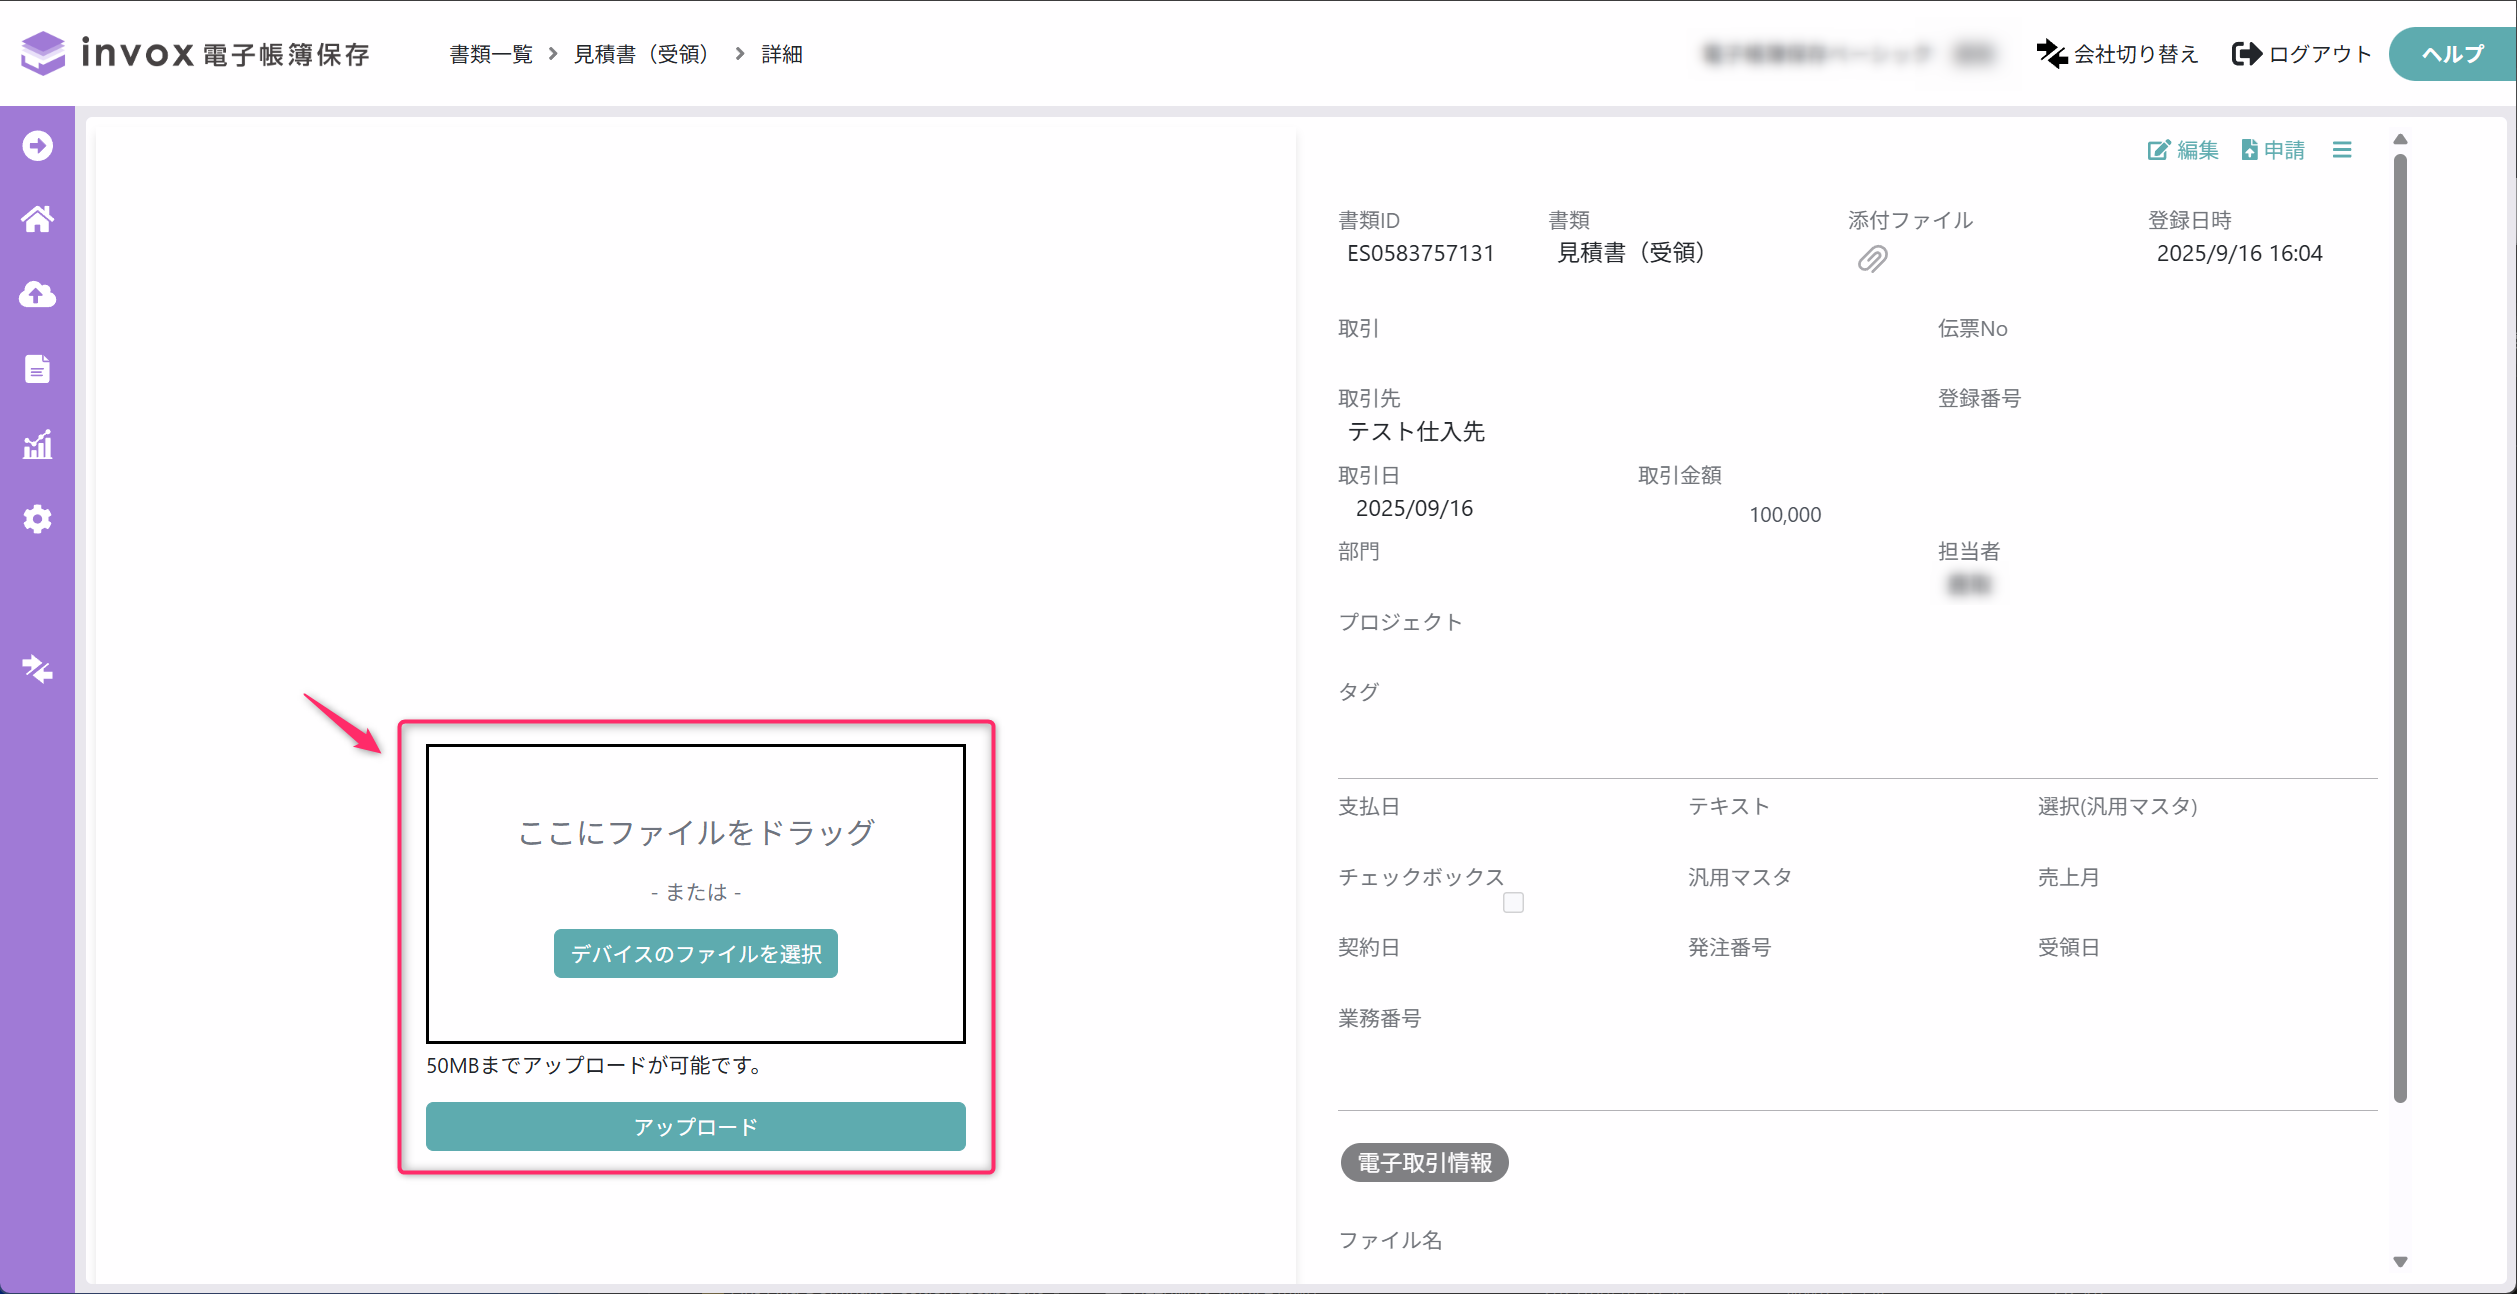The width and height of the screenshot is (2517, 1294).
Task: Click the supplier name テスト仕入先
Action: click(x=1416, y=431)
